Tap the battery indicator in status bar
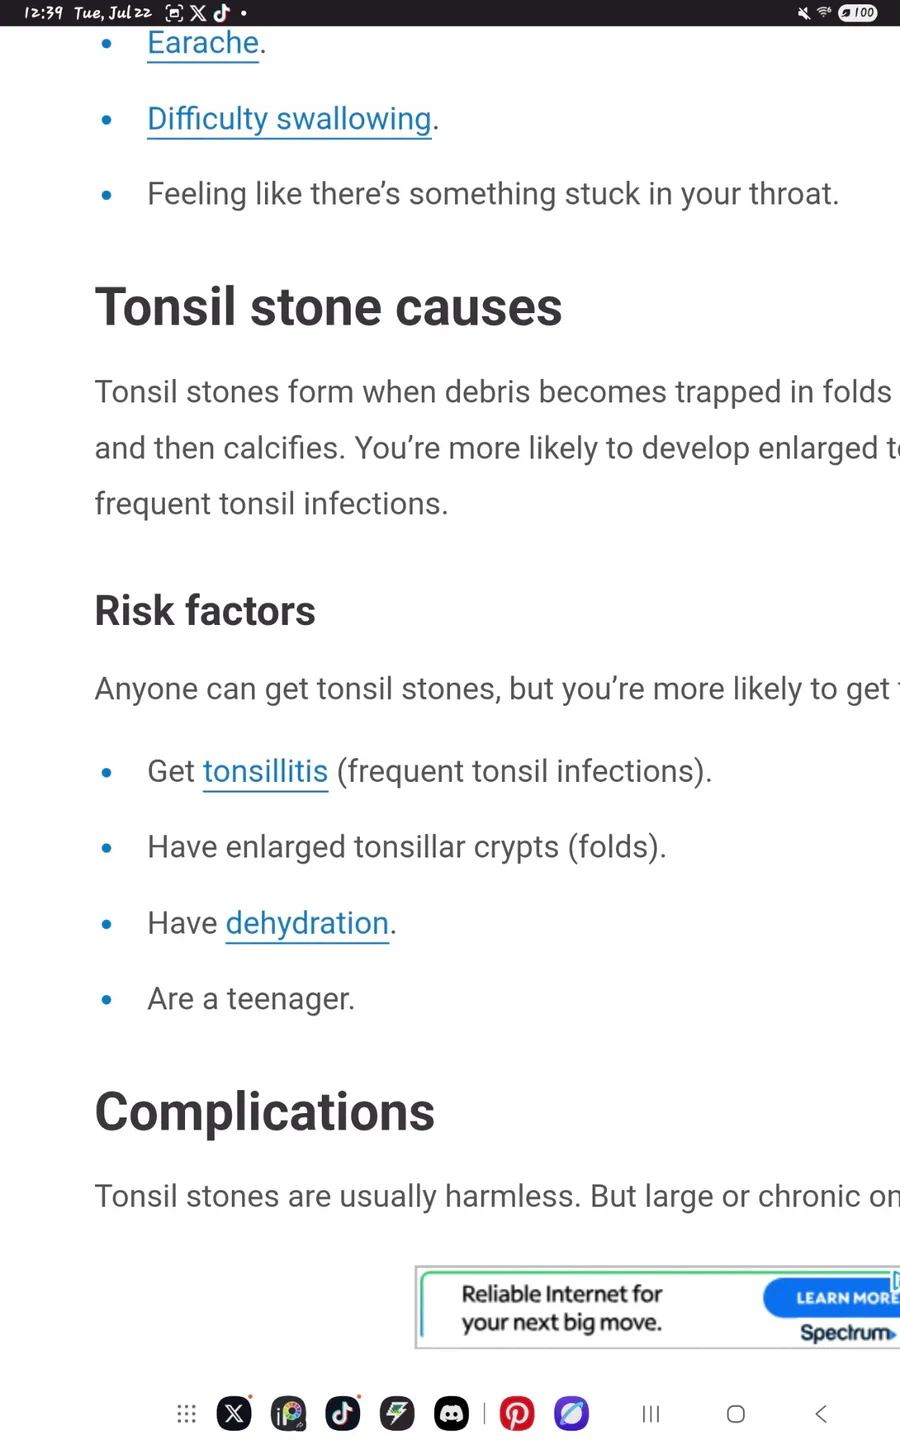This screenshot has width=900, height=1440. (858, 13)
